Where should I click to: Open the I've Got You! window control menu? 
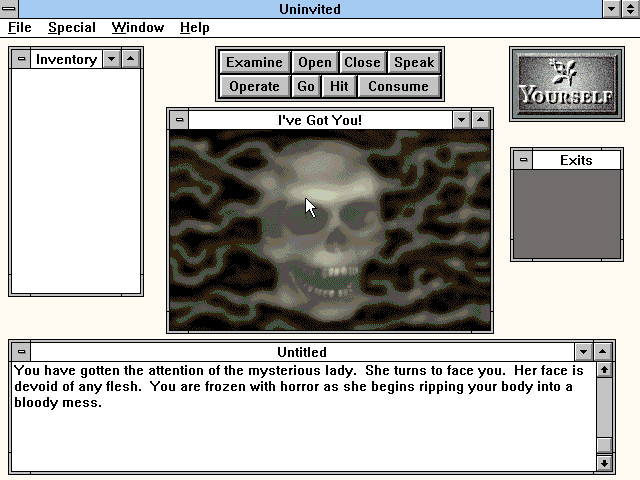179,120
